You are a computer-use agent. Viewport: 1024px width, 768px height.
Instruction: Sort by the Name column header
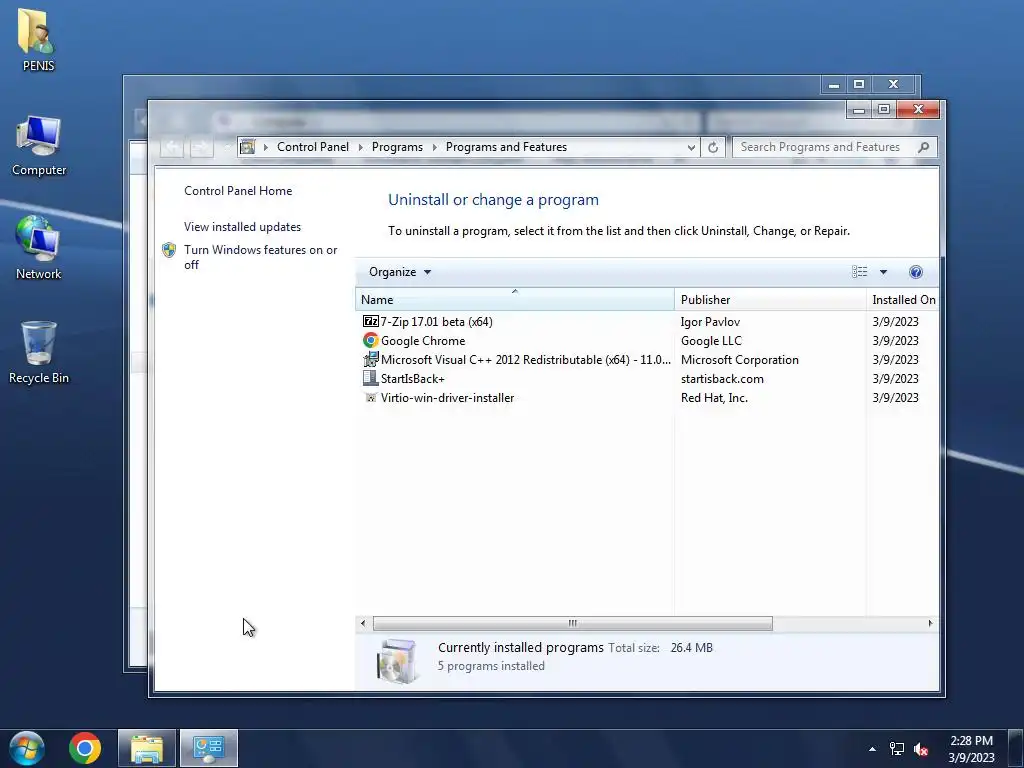point(515,299)
